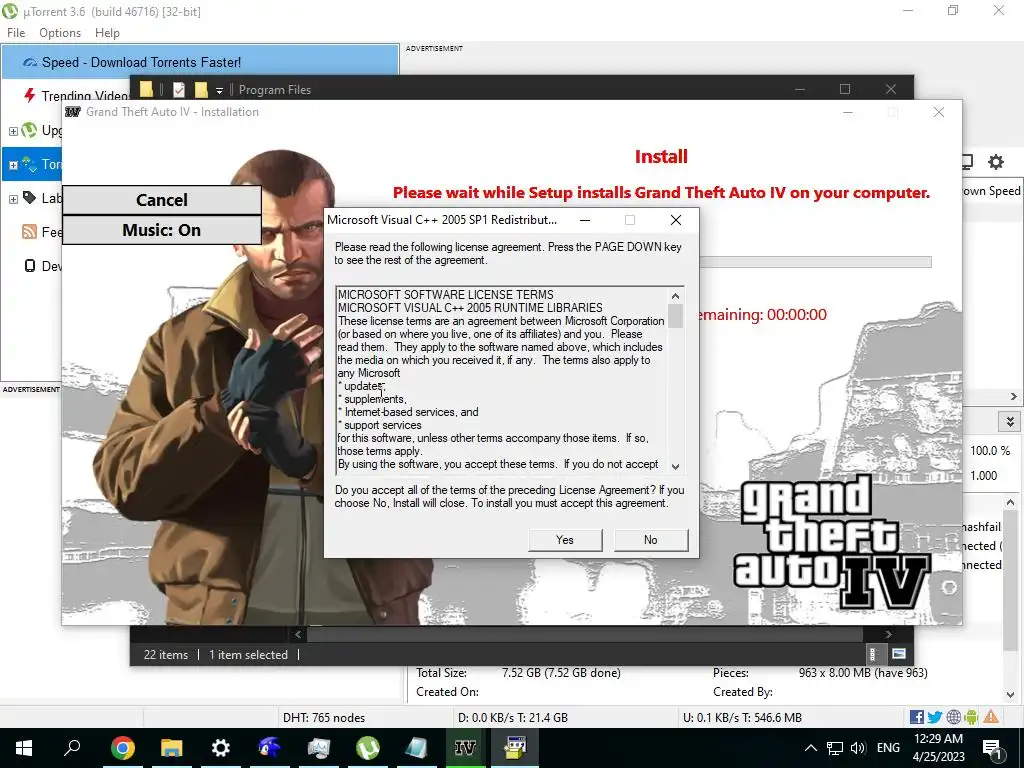Click the new folder icon in Explorer title bar
Viewport: 1024px width, 768px height.
click(x=201, y=89)
